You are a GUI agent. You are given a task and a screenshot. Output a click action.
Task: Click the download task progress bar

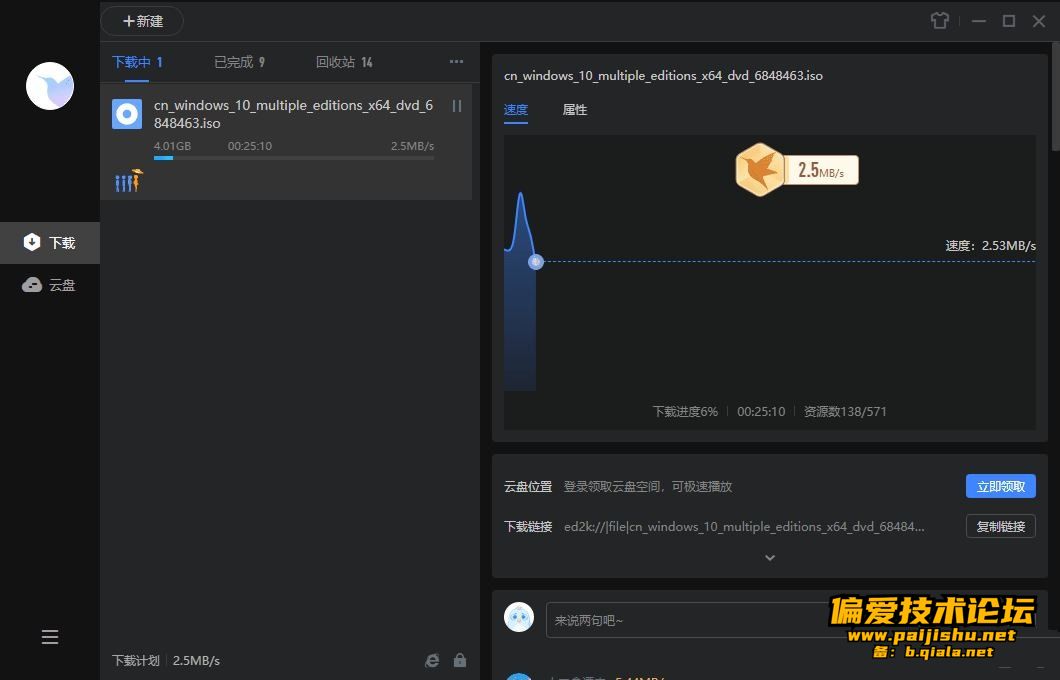(x=294, y=158)
